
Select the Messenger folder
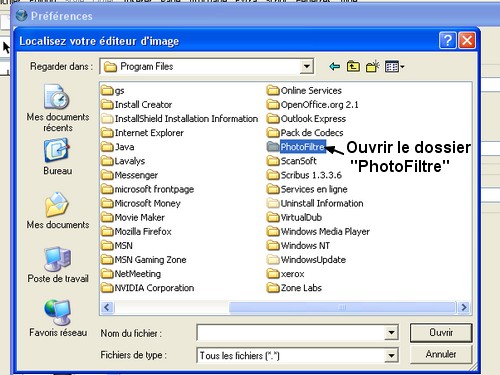(x=130, y=175)
